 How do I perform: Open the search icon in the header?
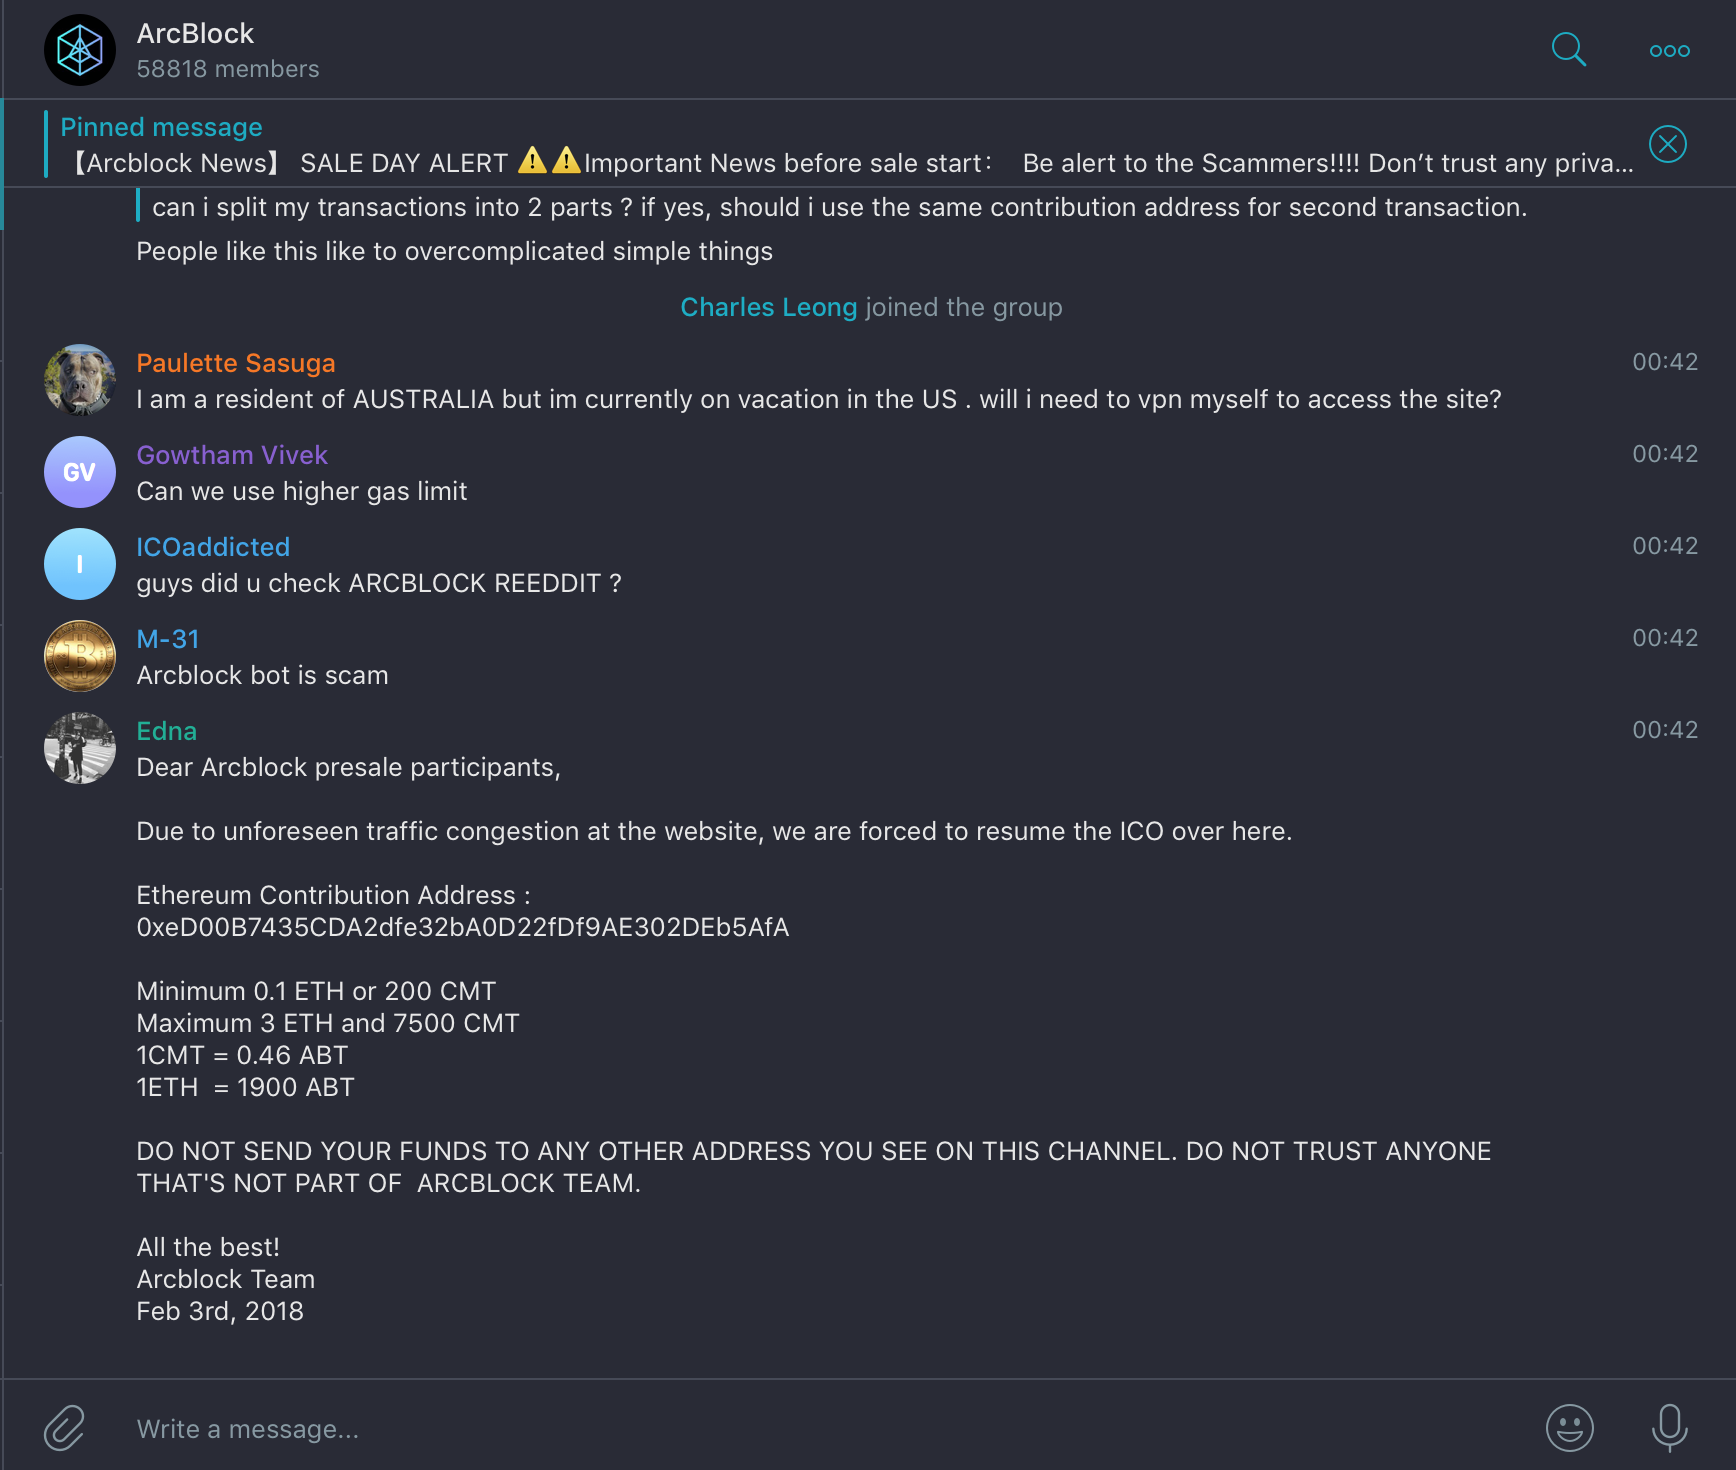click(x=1568, y=49)
